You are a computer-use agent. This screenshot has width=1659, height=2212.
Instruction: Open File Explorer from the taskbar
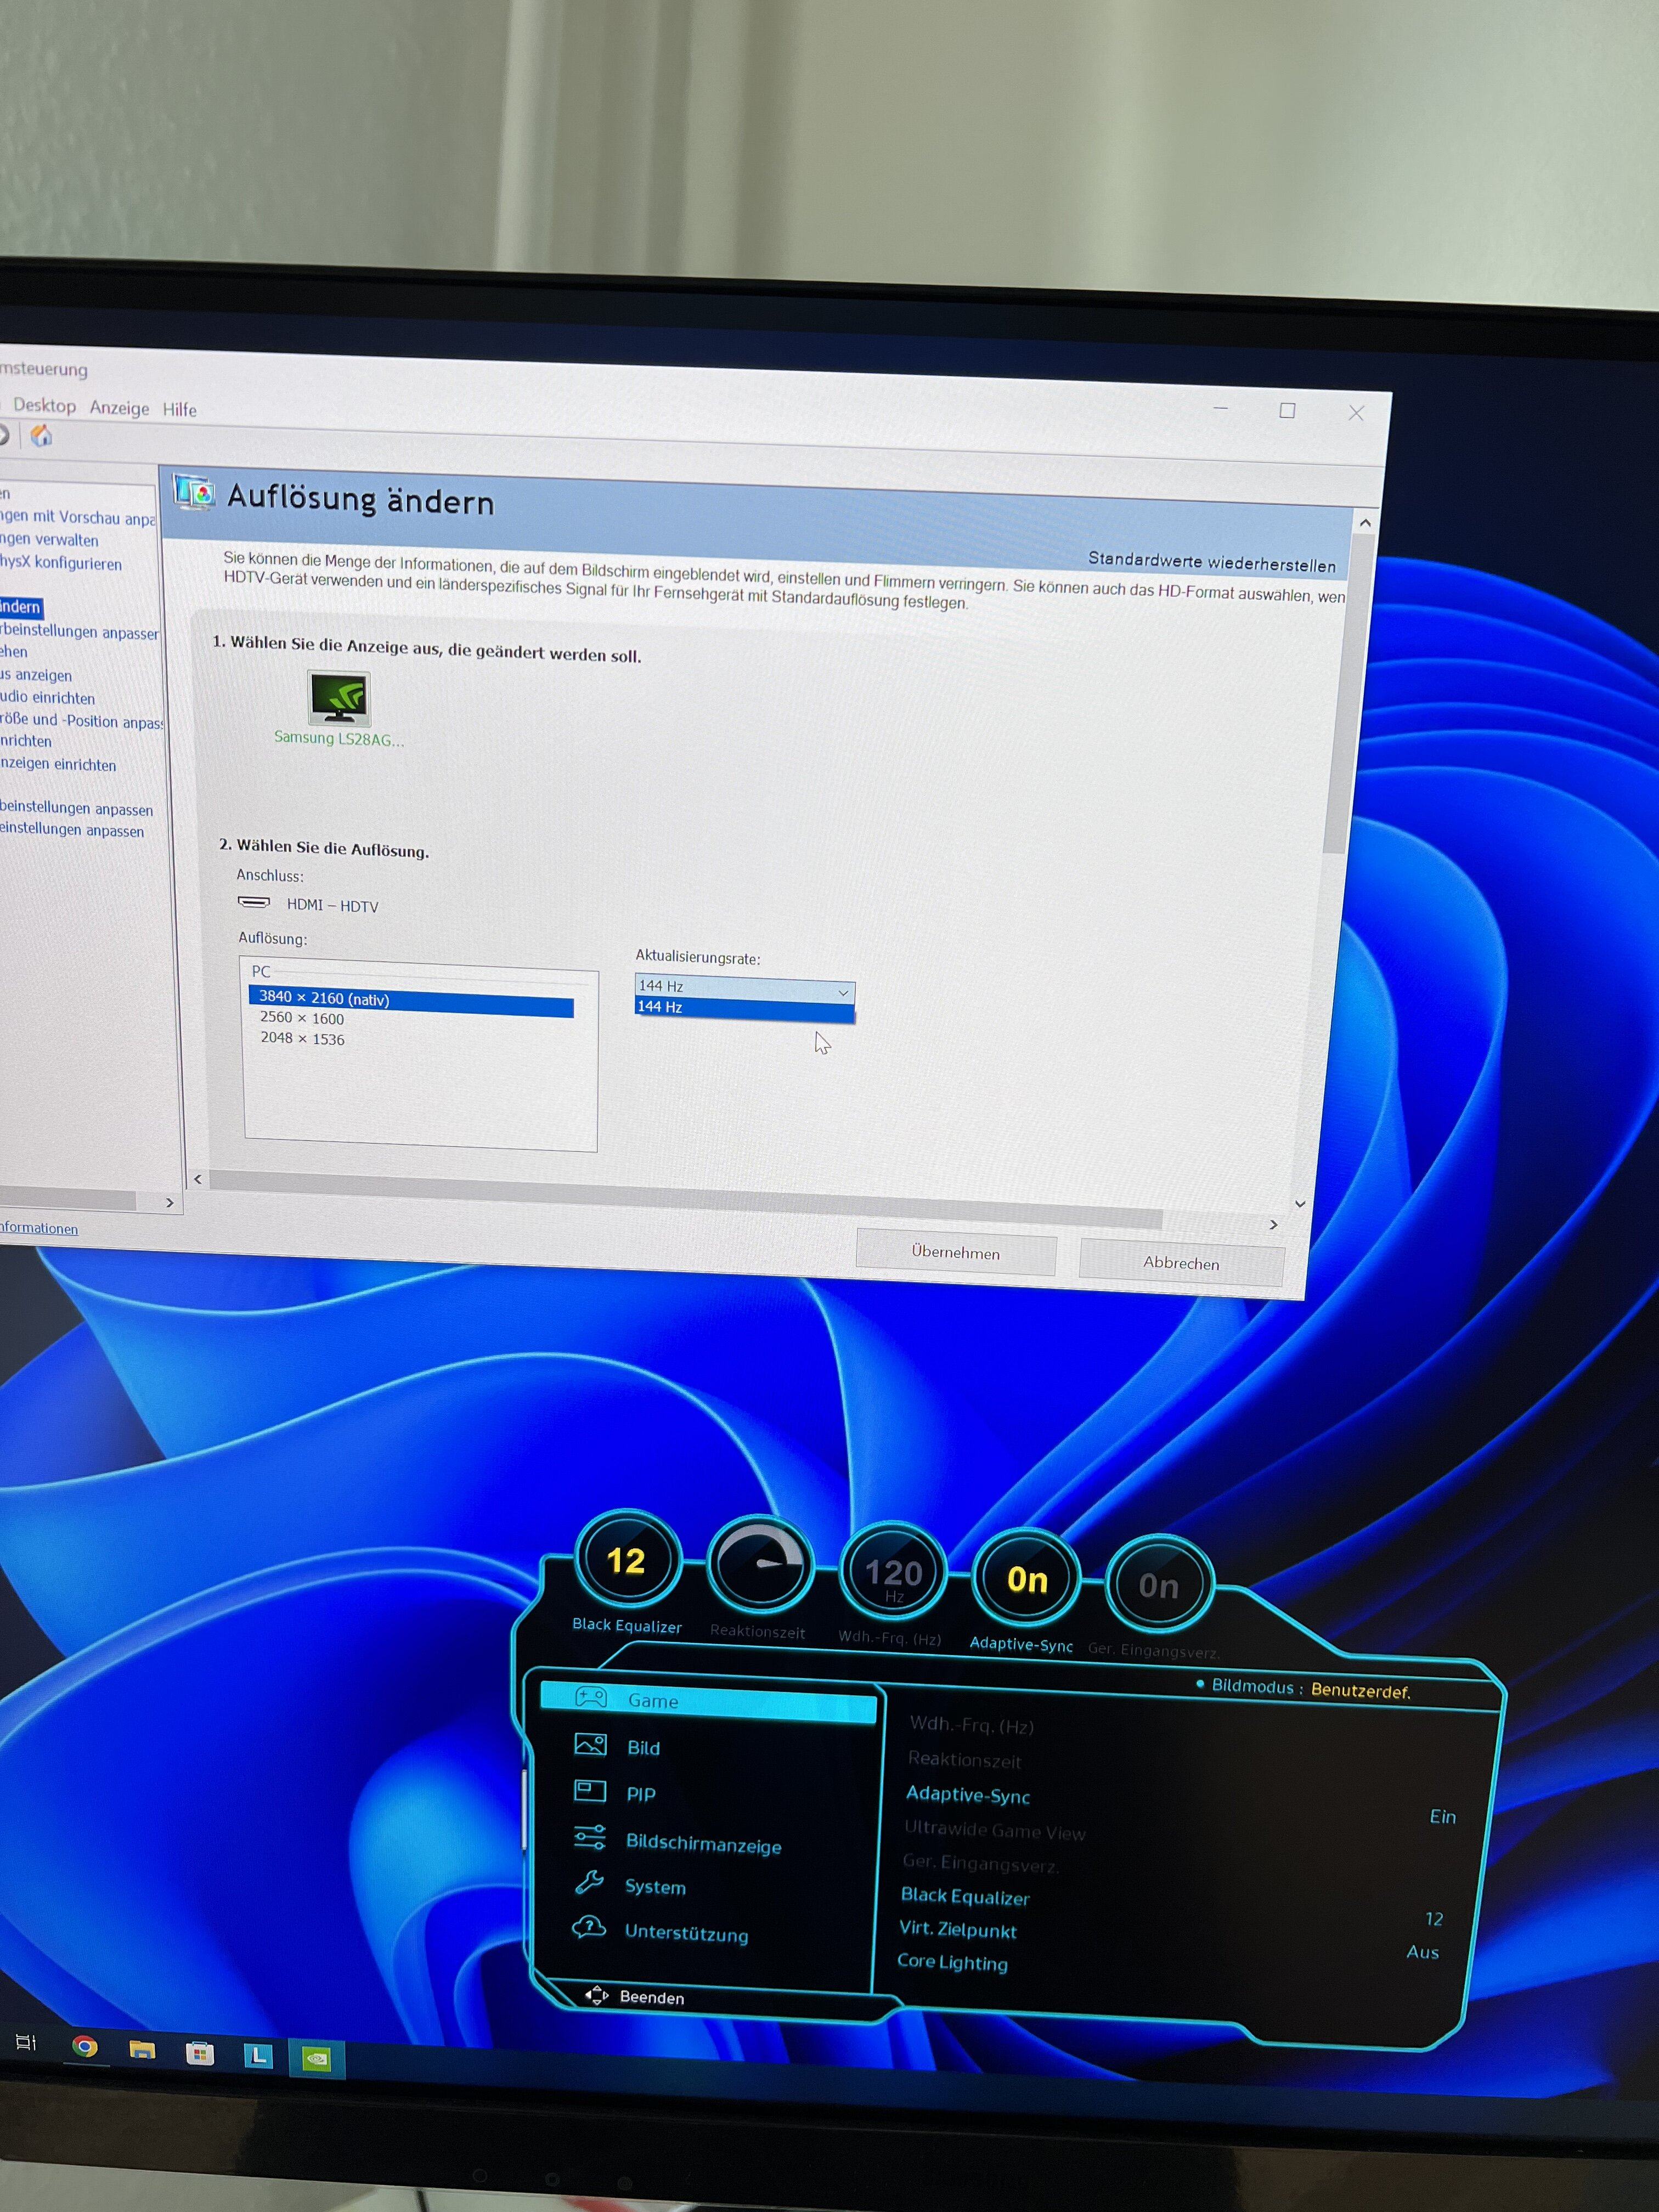click(x=142, y=2050)
